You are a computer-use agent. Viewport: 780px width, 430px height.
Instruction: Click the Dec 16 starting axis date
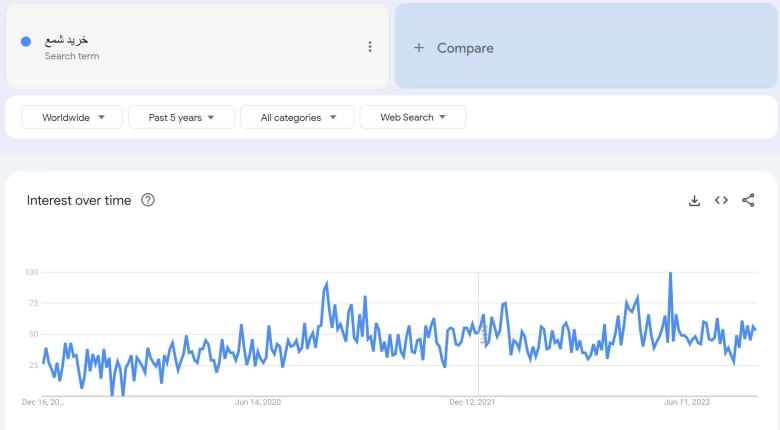point(43,402)
